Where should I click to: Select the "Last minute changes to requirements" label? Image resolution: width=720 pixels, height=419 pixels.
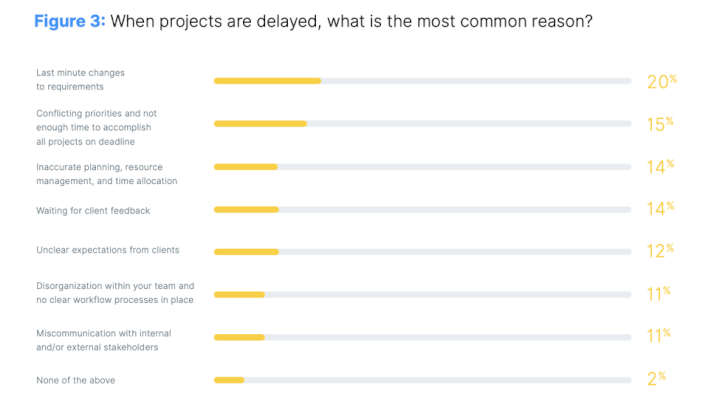[80, 80]
